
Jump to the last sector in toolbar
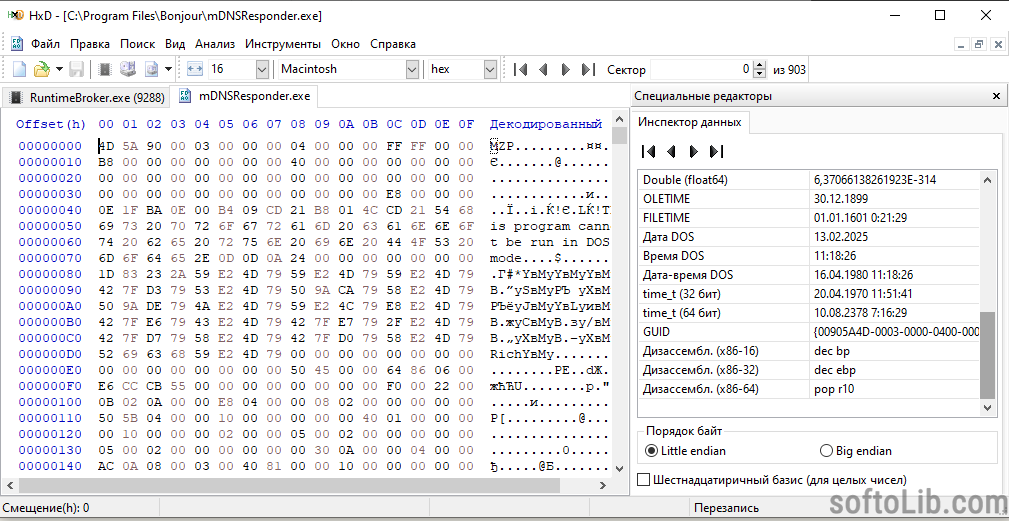click(588, 69)
